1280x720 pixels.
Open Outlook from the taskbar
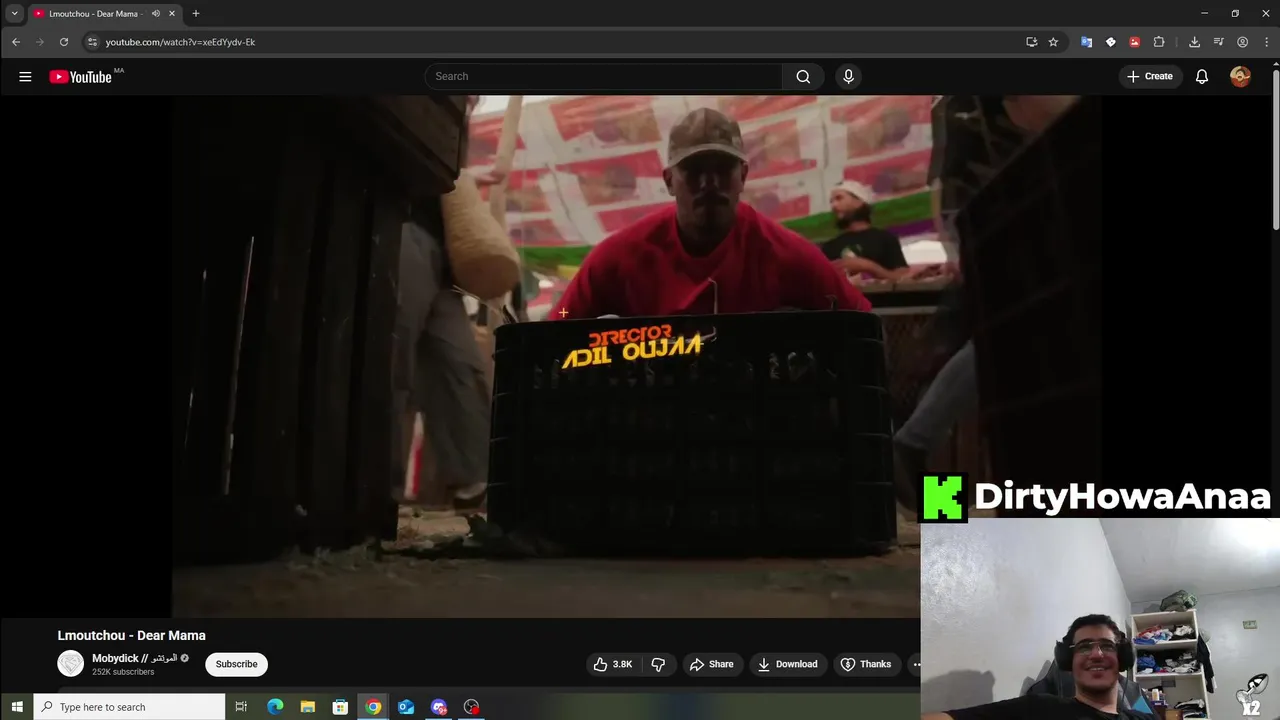(x=406, y=707)
